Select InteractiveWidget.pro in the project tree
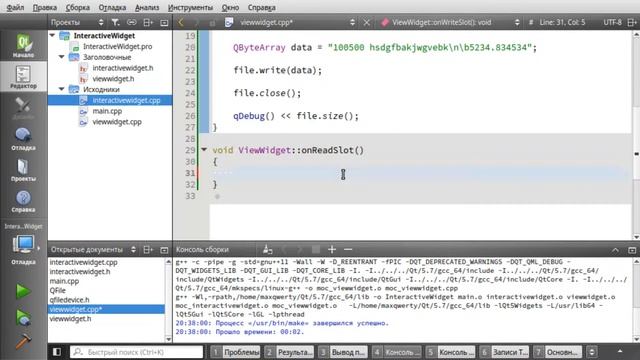640x360 pixels. 118,47
